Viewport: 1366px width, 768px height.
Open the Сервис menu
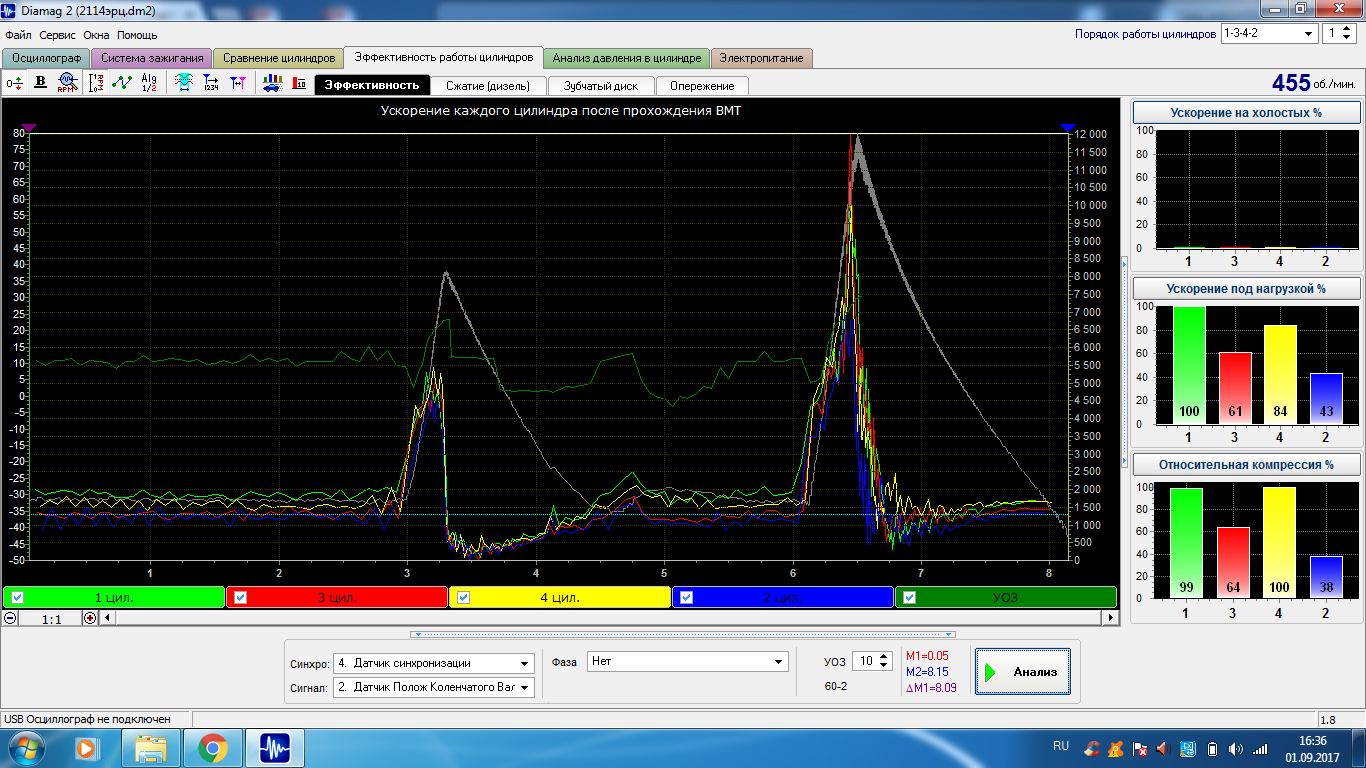(58, 35)
